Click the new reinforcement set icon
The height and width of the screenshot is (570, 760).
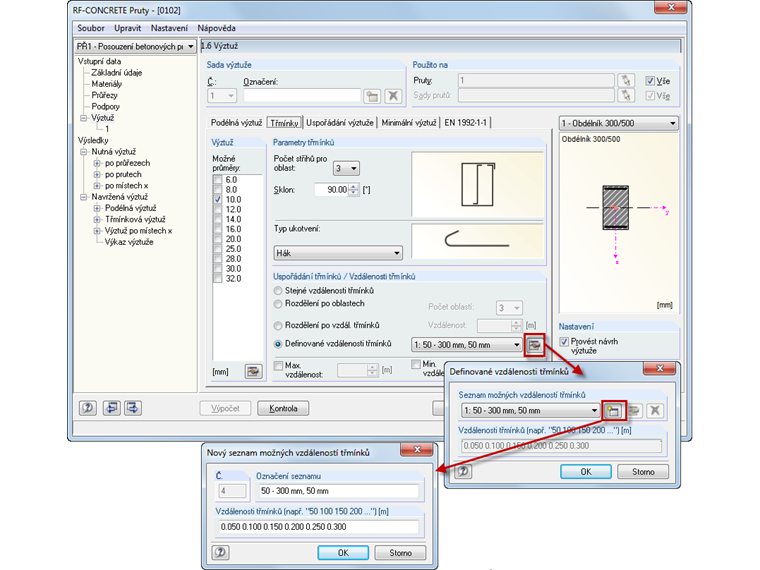tap(372, 96)
